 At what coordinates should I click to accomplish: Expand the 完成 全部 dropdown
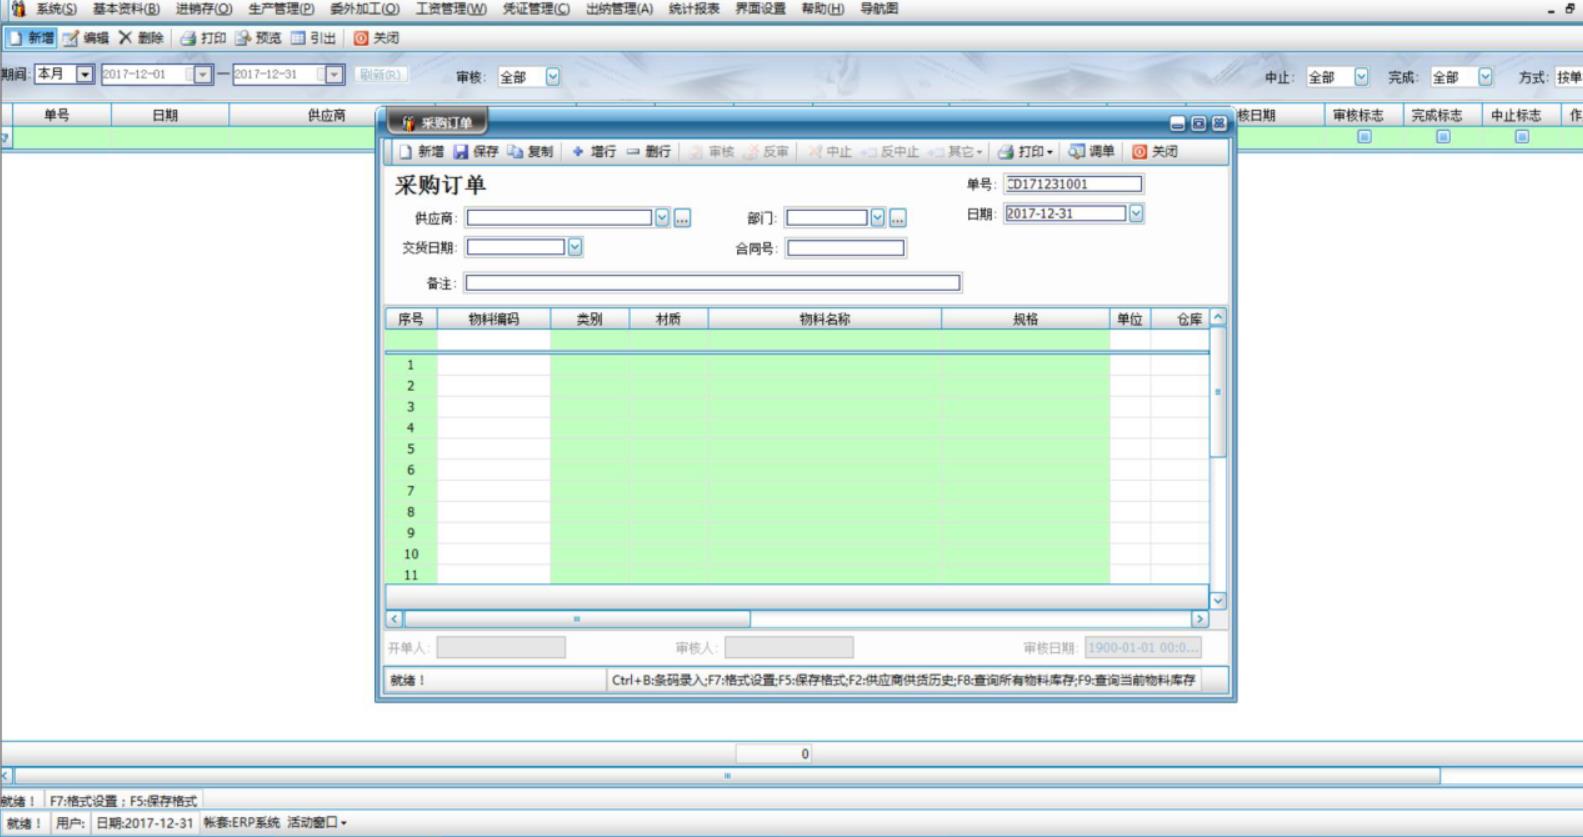coord(1485,77)
